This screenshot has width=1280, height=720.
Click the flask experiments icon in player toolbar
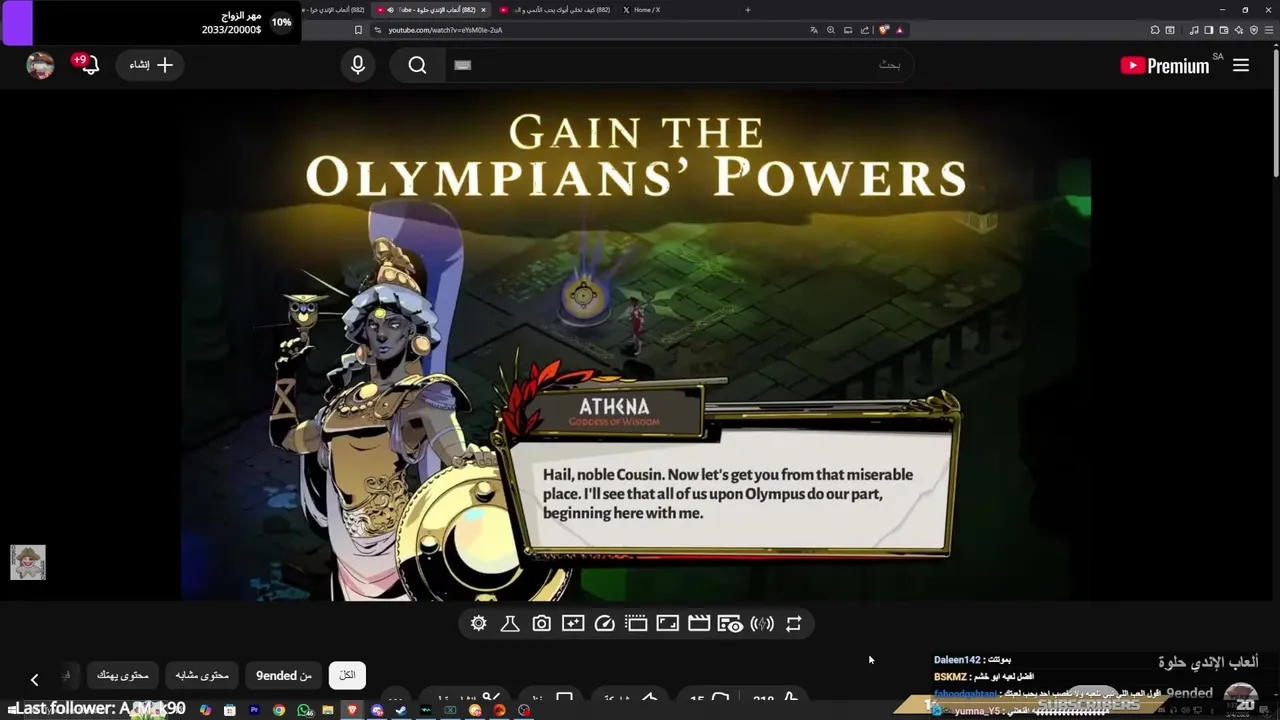[510, 624]
